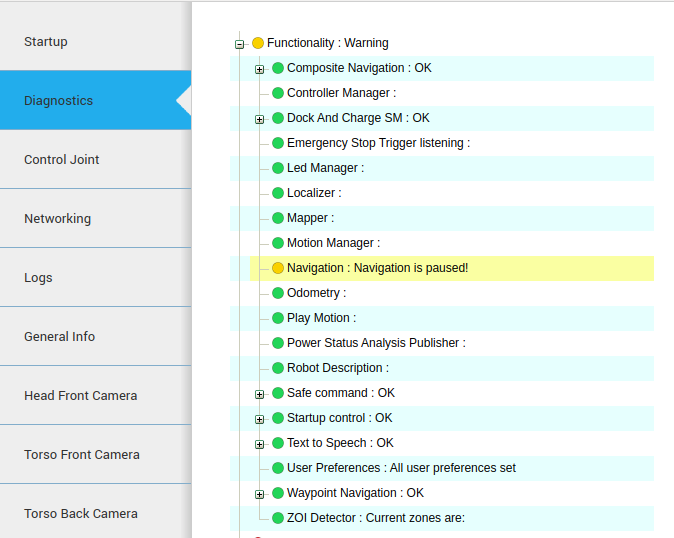Viewport: 674px width, 538px height.
Task: Expand the Dock And Charge SM node
Action: coord(260,119)
